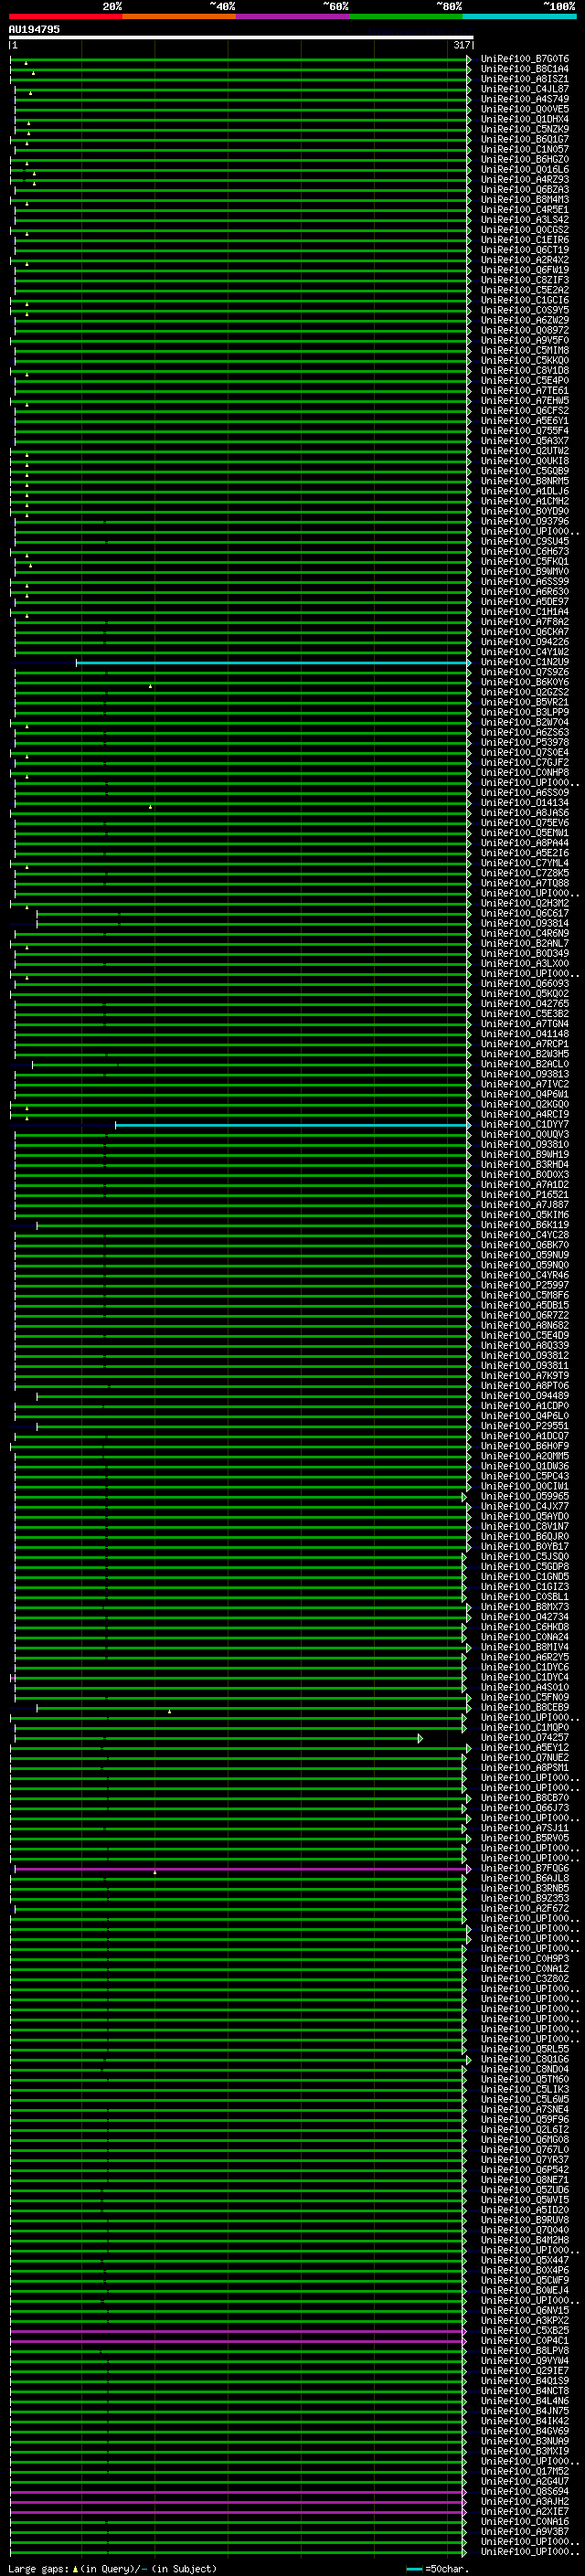The width and height of the screenshot is (585, 2576).
Task: Click the UniRef100_O74257 label
Action: 525,1737
